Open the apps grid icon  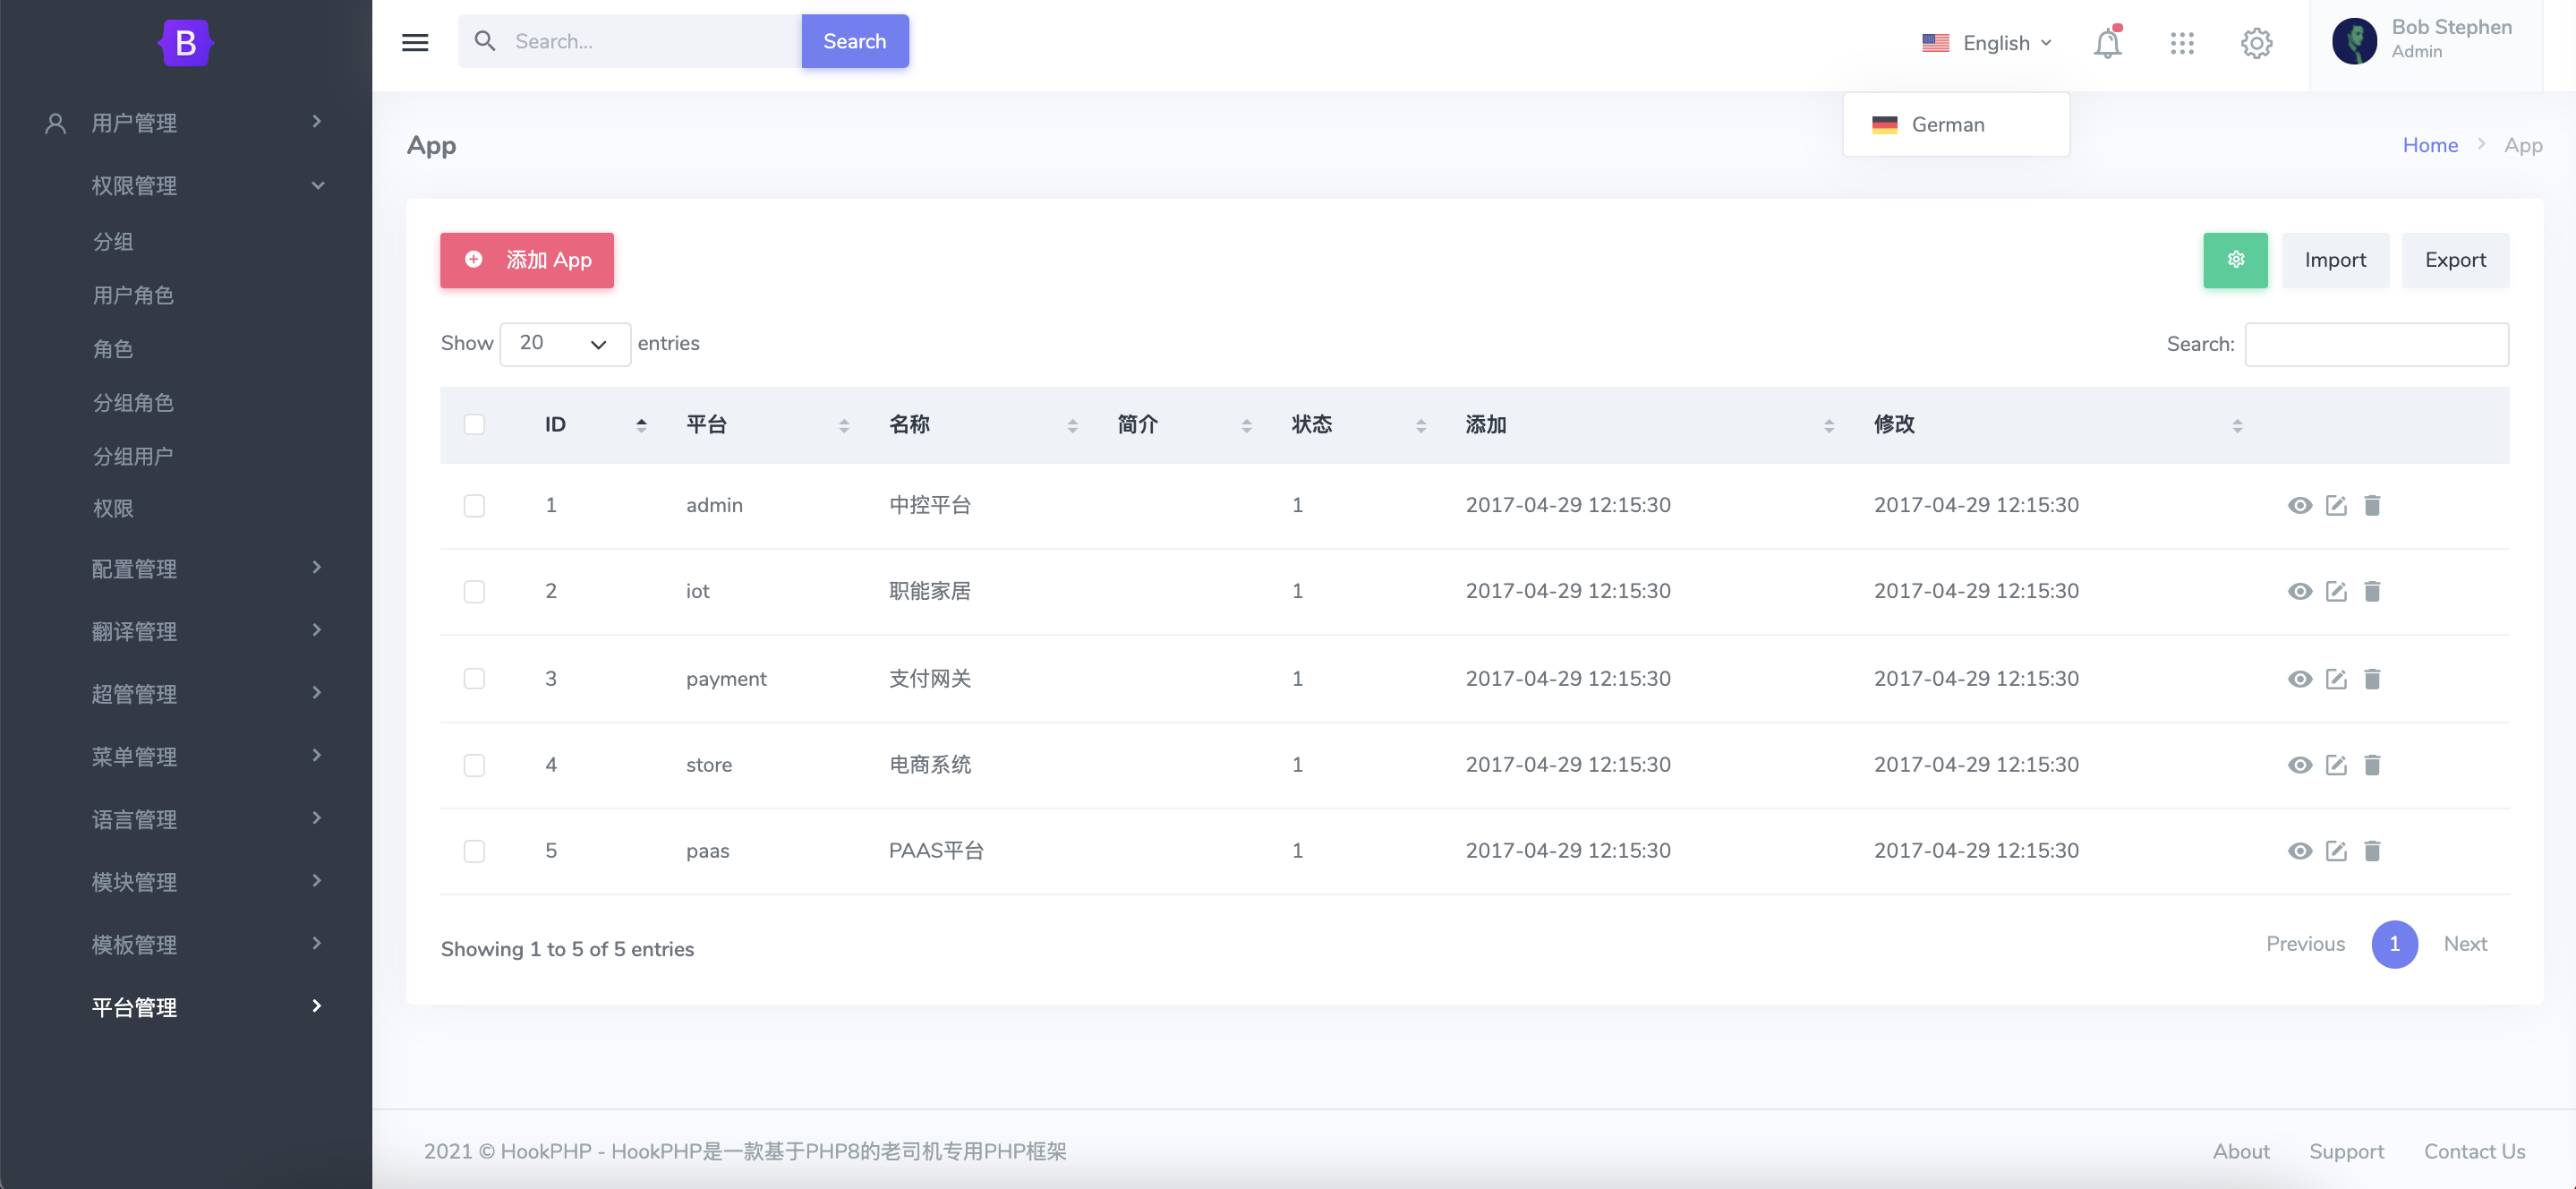[2182, 43]
